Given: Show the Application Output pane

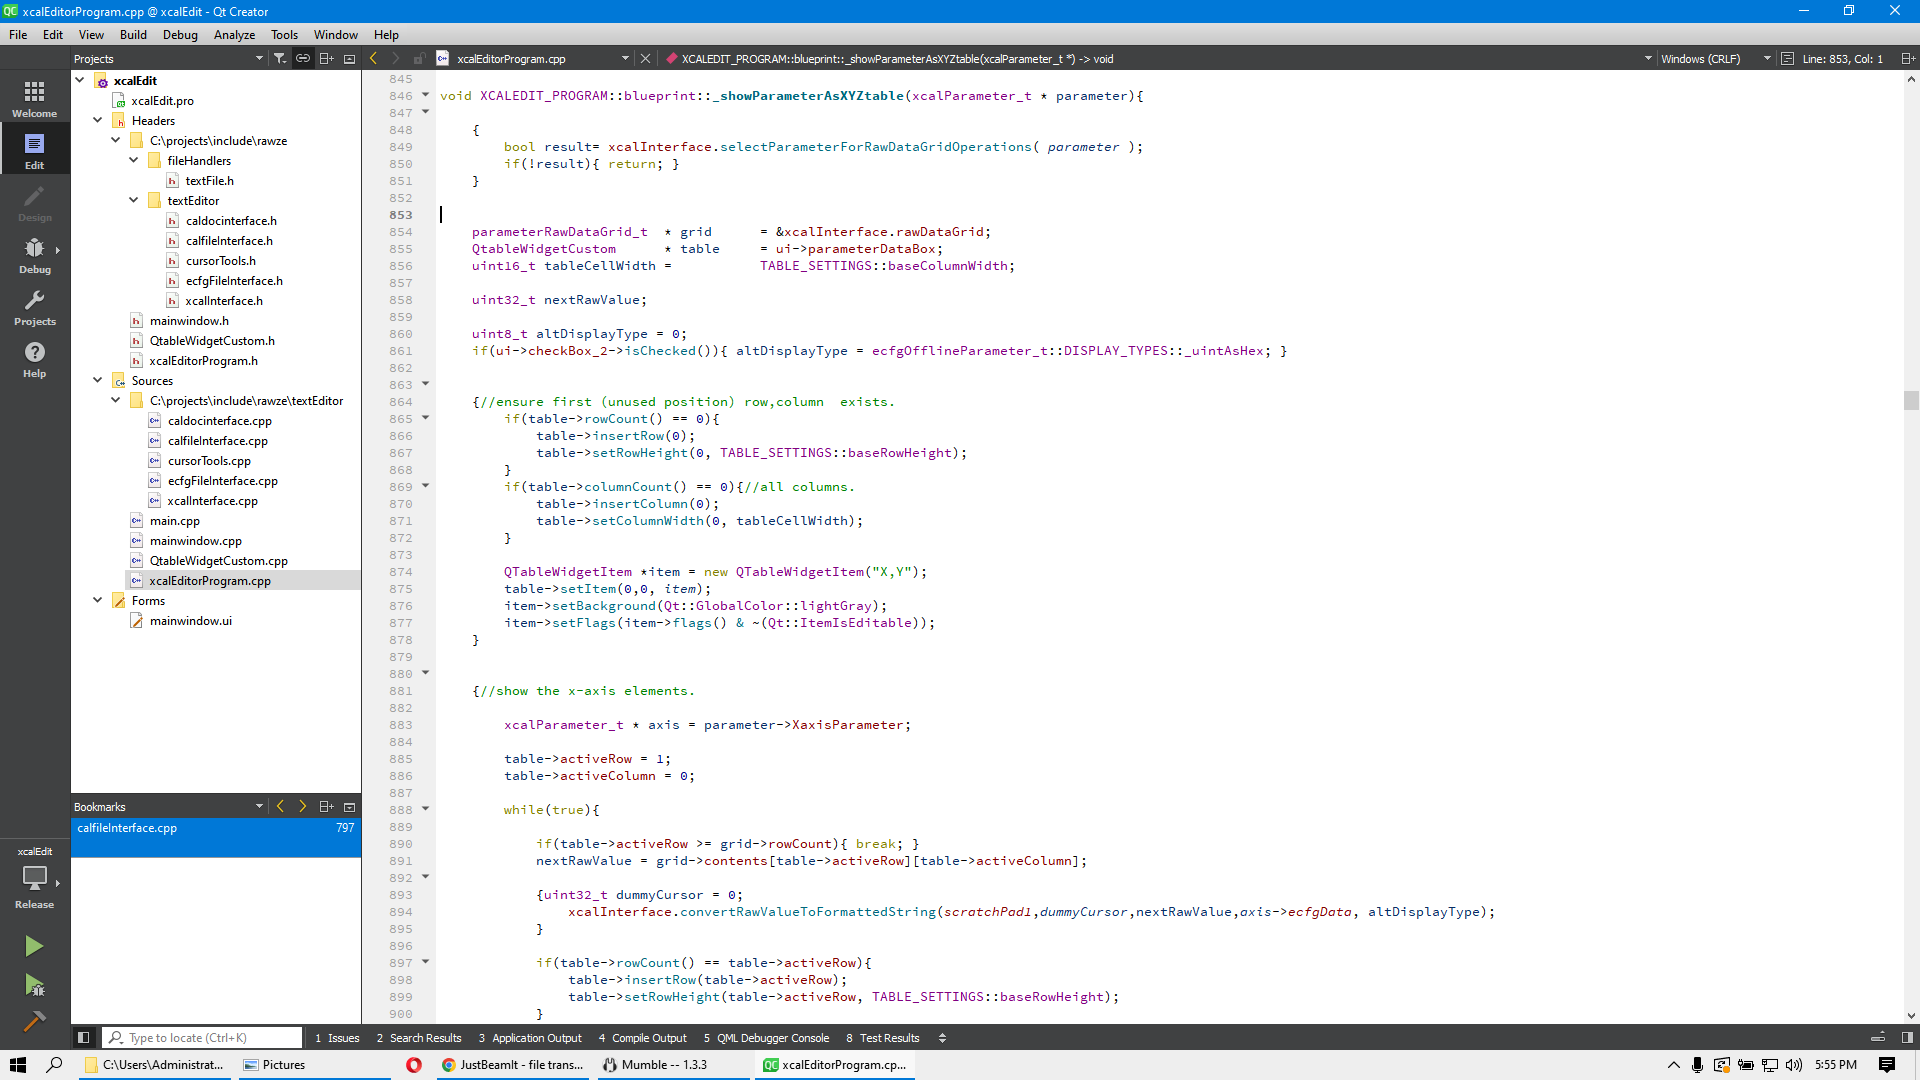Looking at the screenshot, I should pyautogui.click(x=530, y=1038).
